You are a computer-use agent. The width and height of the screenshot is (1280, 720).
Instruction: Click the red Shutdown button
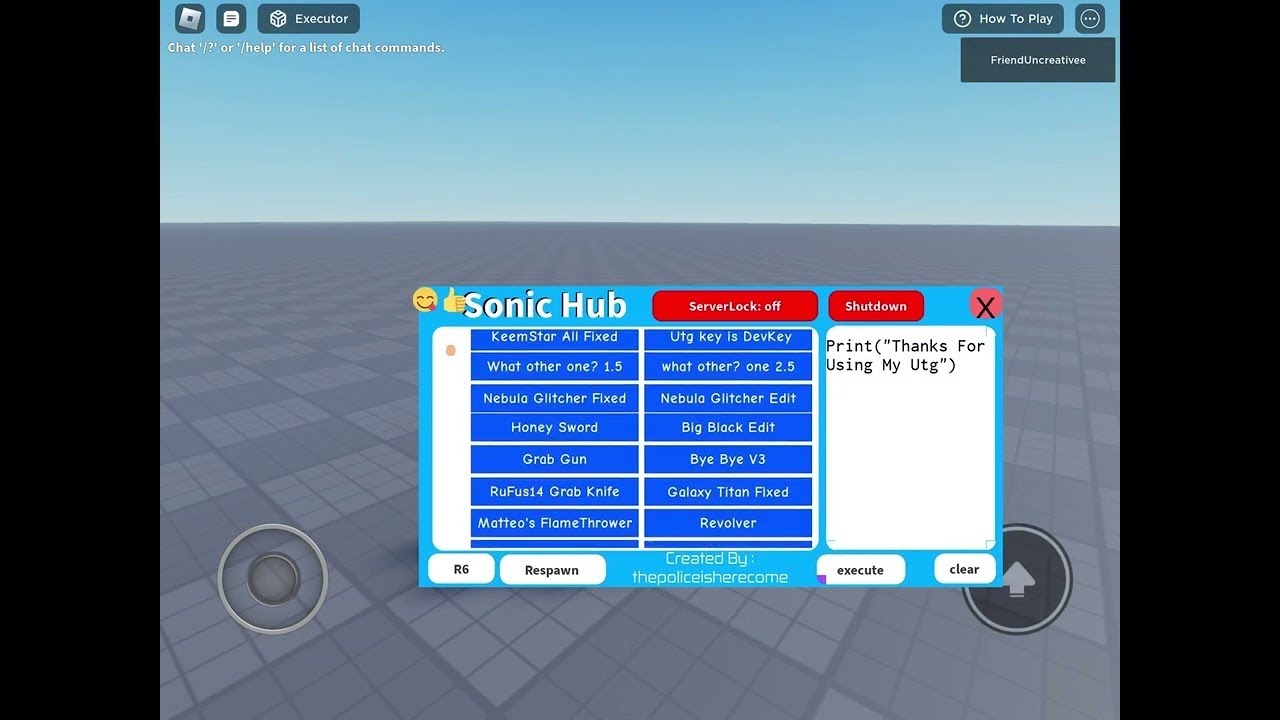[x=876, y=306]
